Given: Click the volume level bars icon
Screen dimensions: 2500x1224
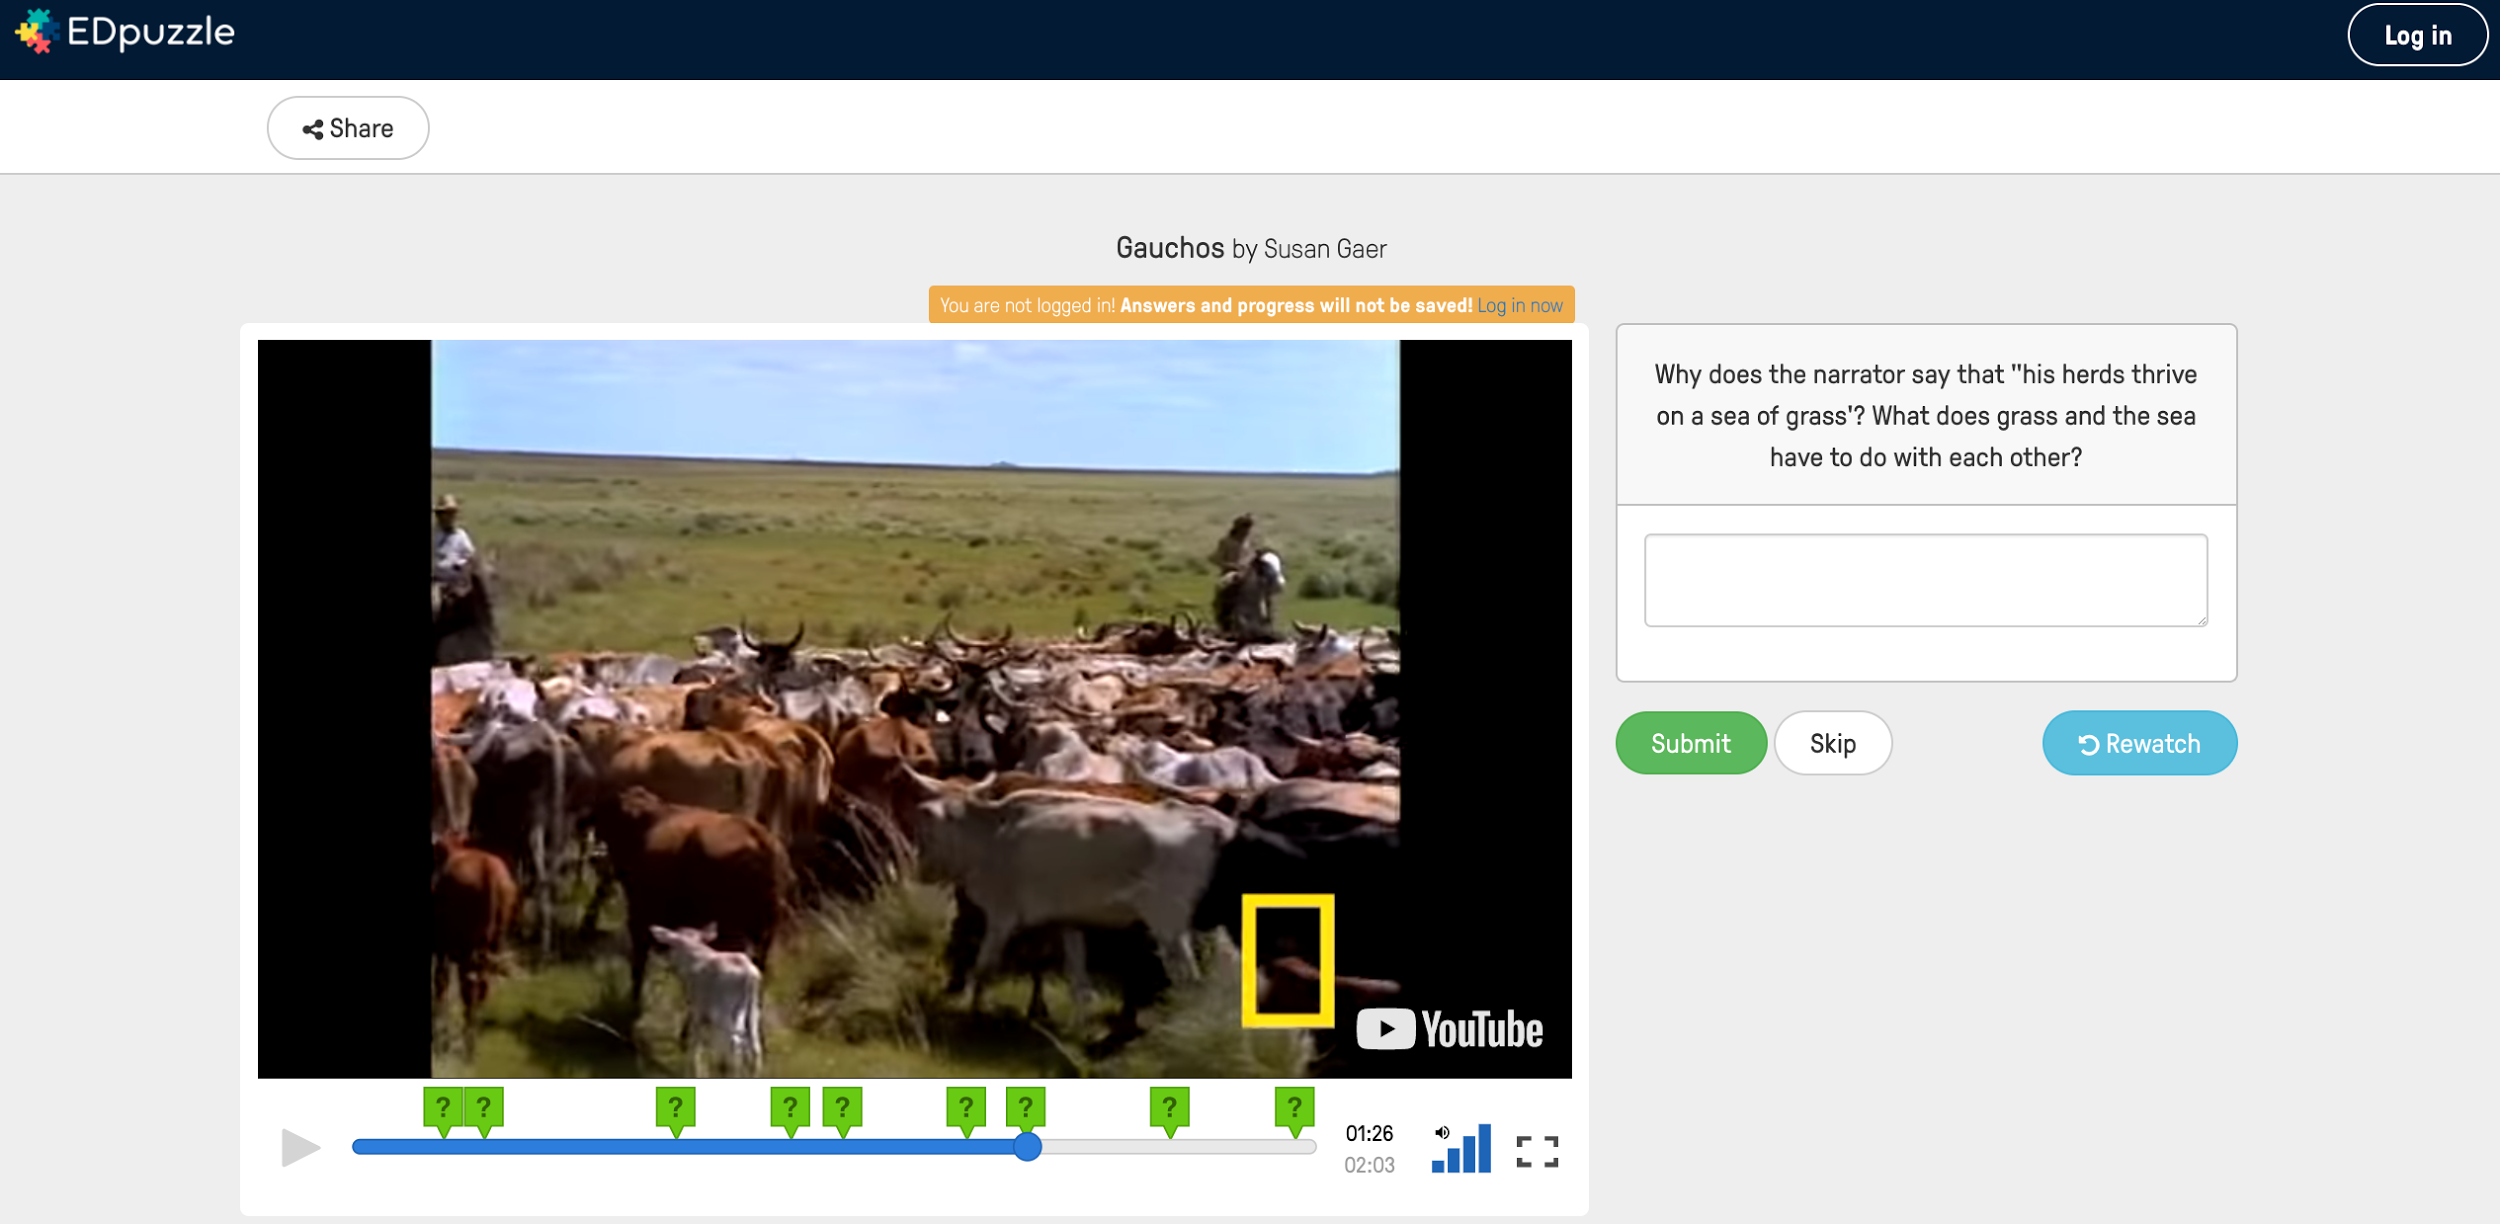Looking at the screenshot, I should click(1462, 1149).
